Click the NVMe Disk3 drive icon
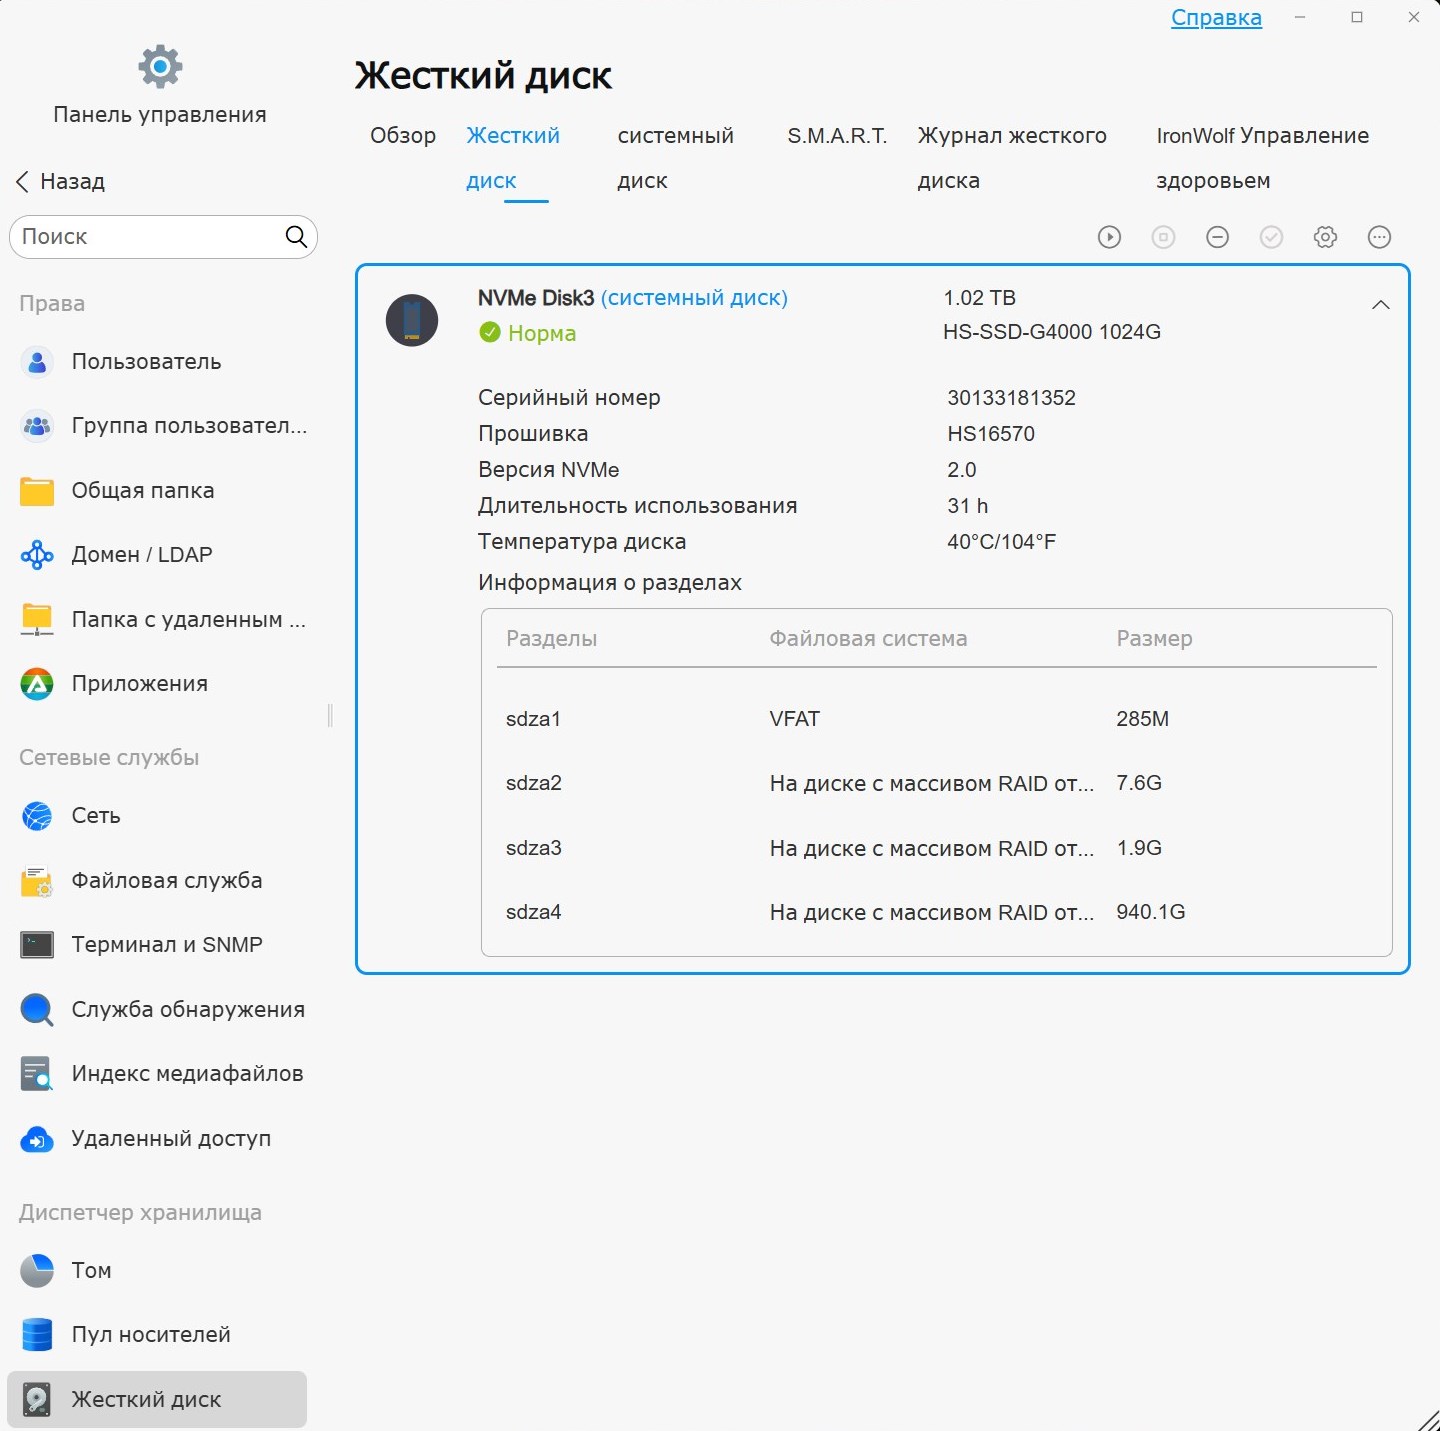 pos(412,320)
